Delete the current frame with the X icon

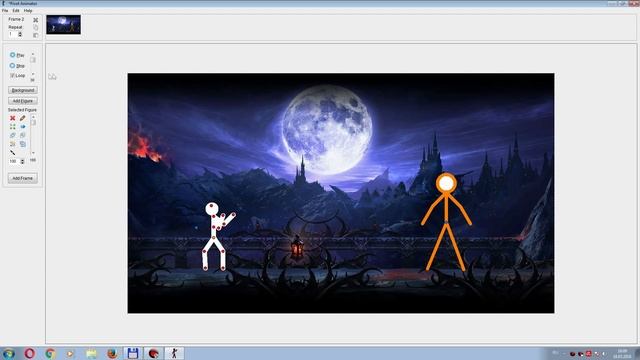click(36, 20)
